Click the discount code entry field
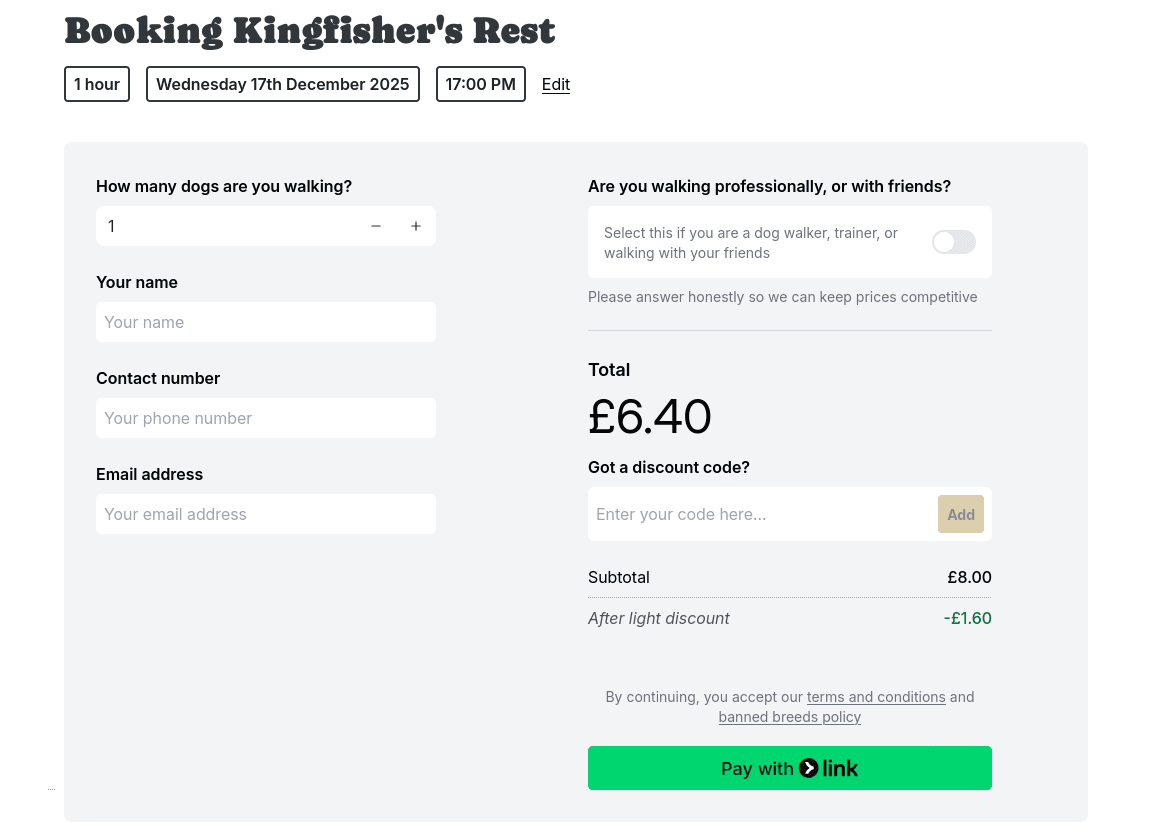This screenshot has width=1149, height=840. coord(762,514)
